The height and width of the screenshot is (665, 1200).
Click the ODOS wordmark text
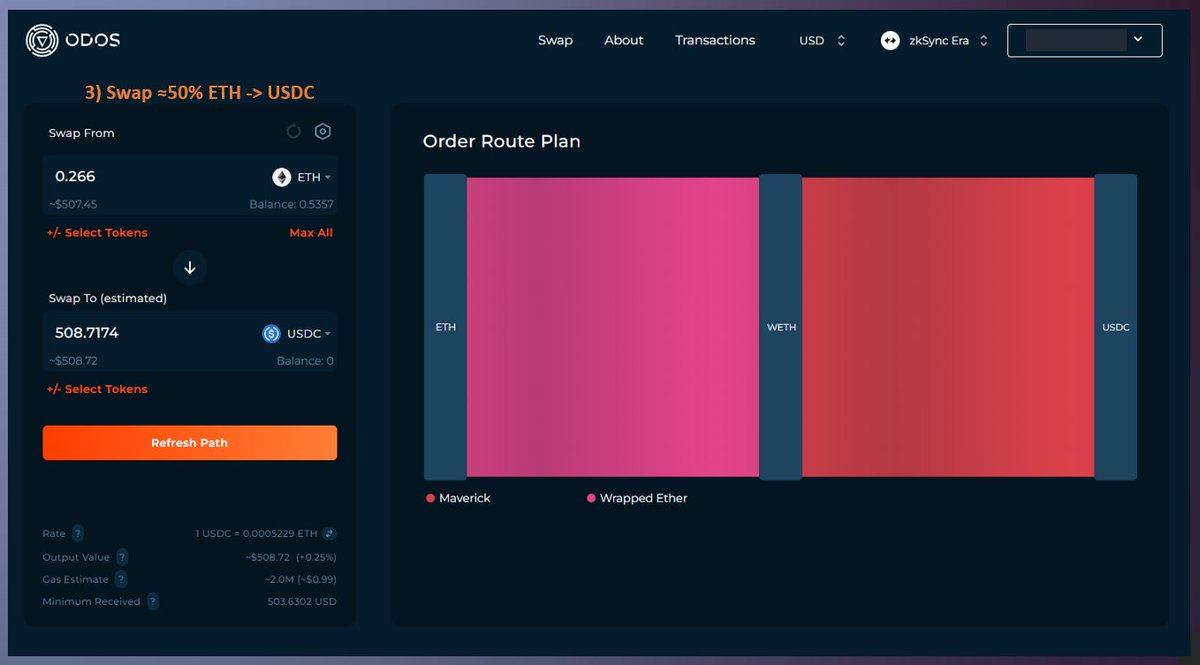pyautogui.click(x=94, y=40)
